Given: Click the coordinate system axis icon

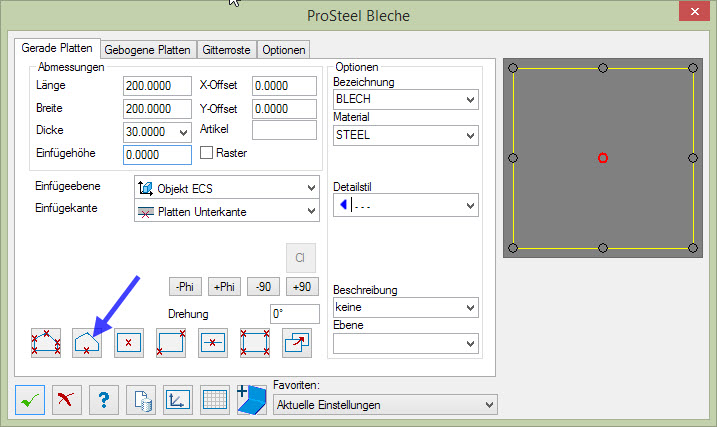Looking at the screenshot, I should pos(178,400).
